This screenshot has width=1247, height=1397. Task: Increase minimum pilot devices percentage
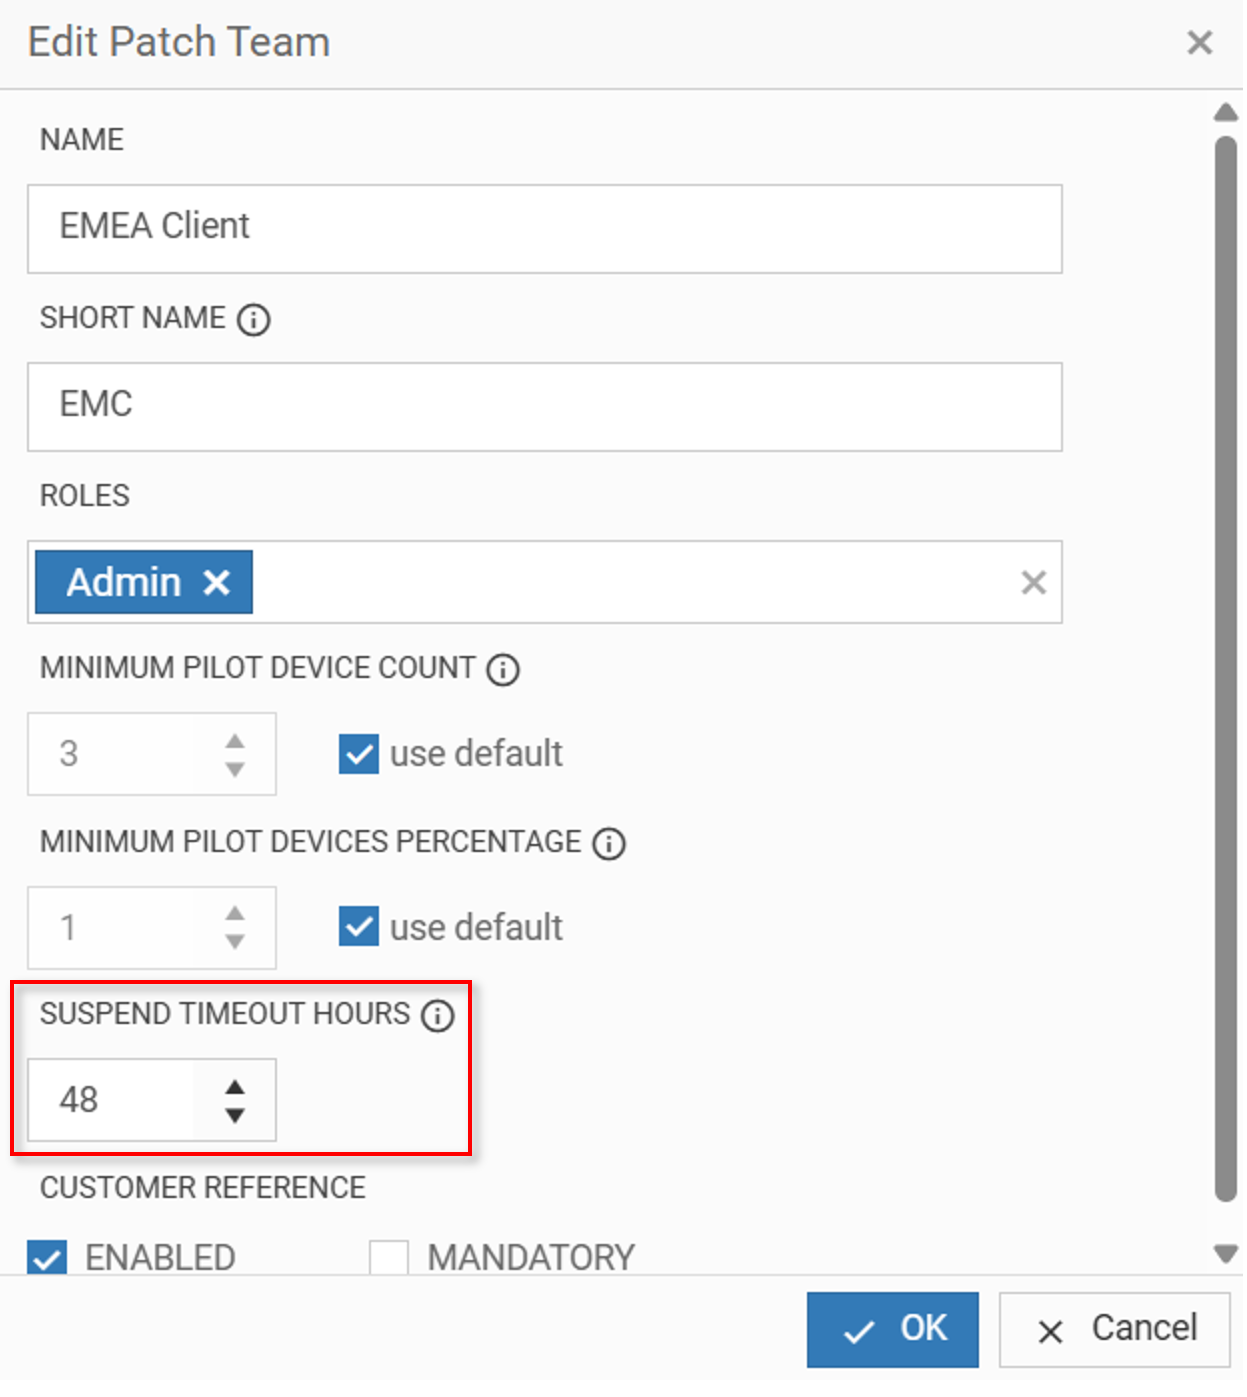click(235, 913)
